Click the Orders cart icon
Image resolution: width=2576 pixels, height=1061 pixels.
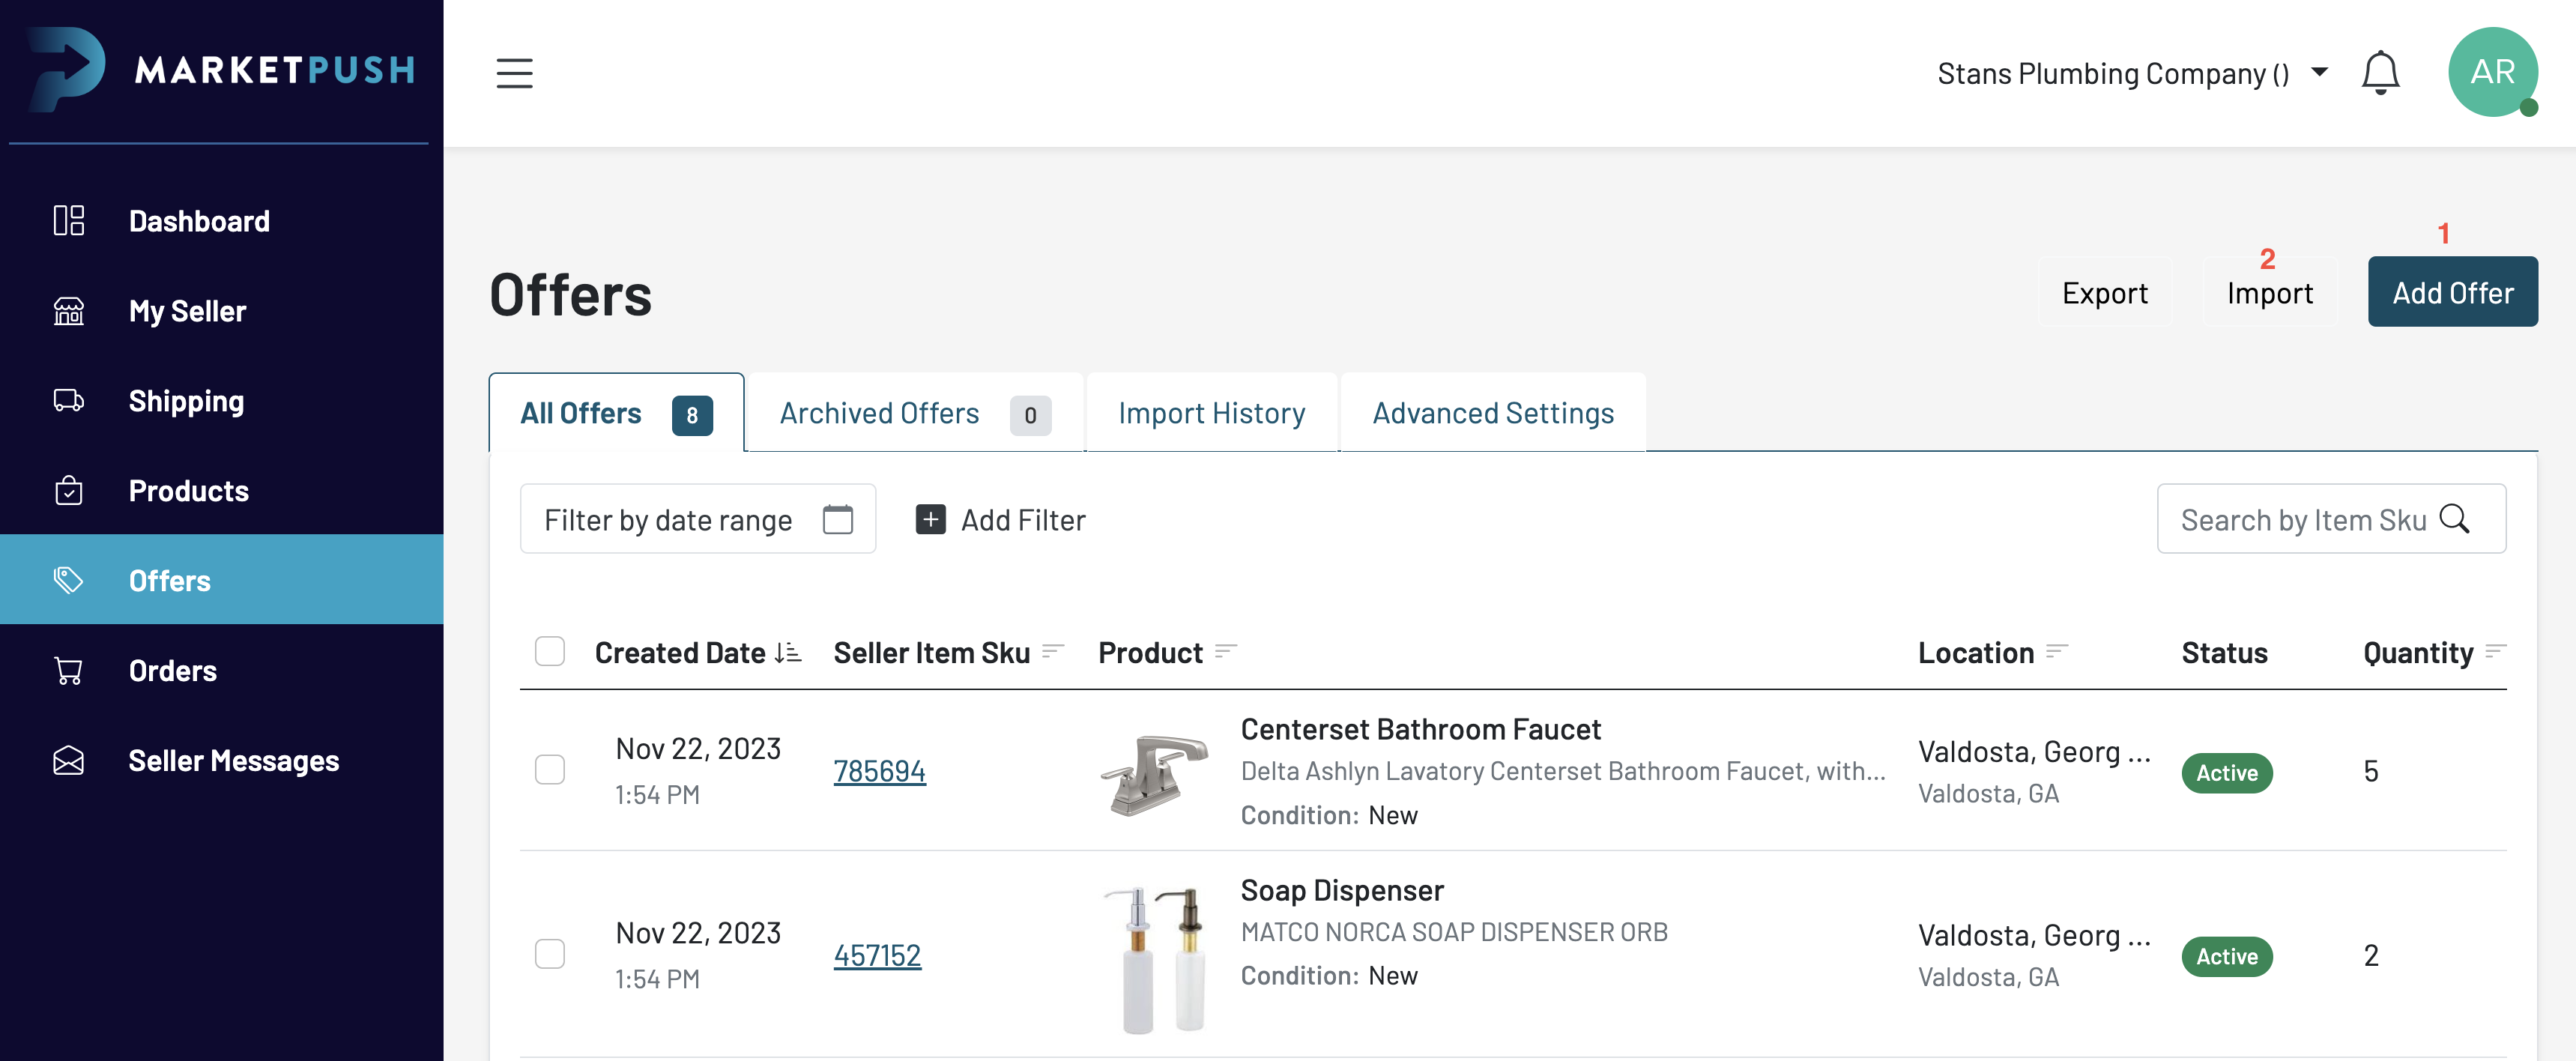69,670
